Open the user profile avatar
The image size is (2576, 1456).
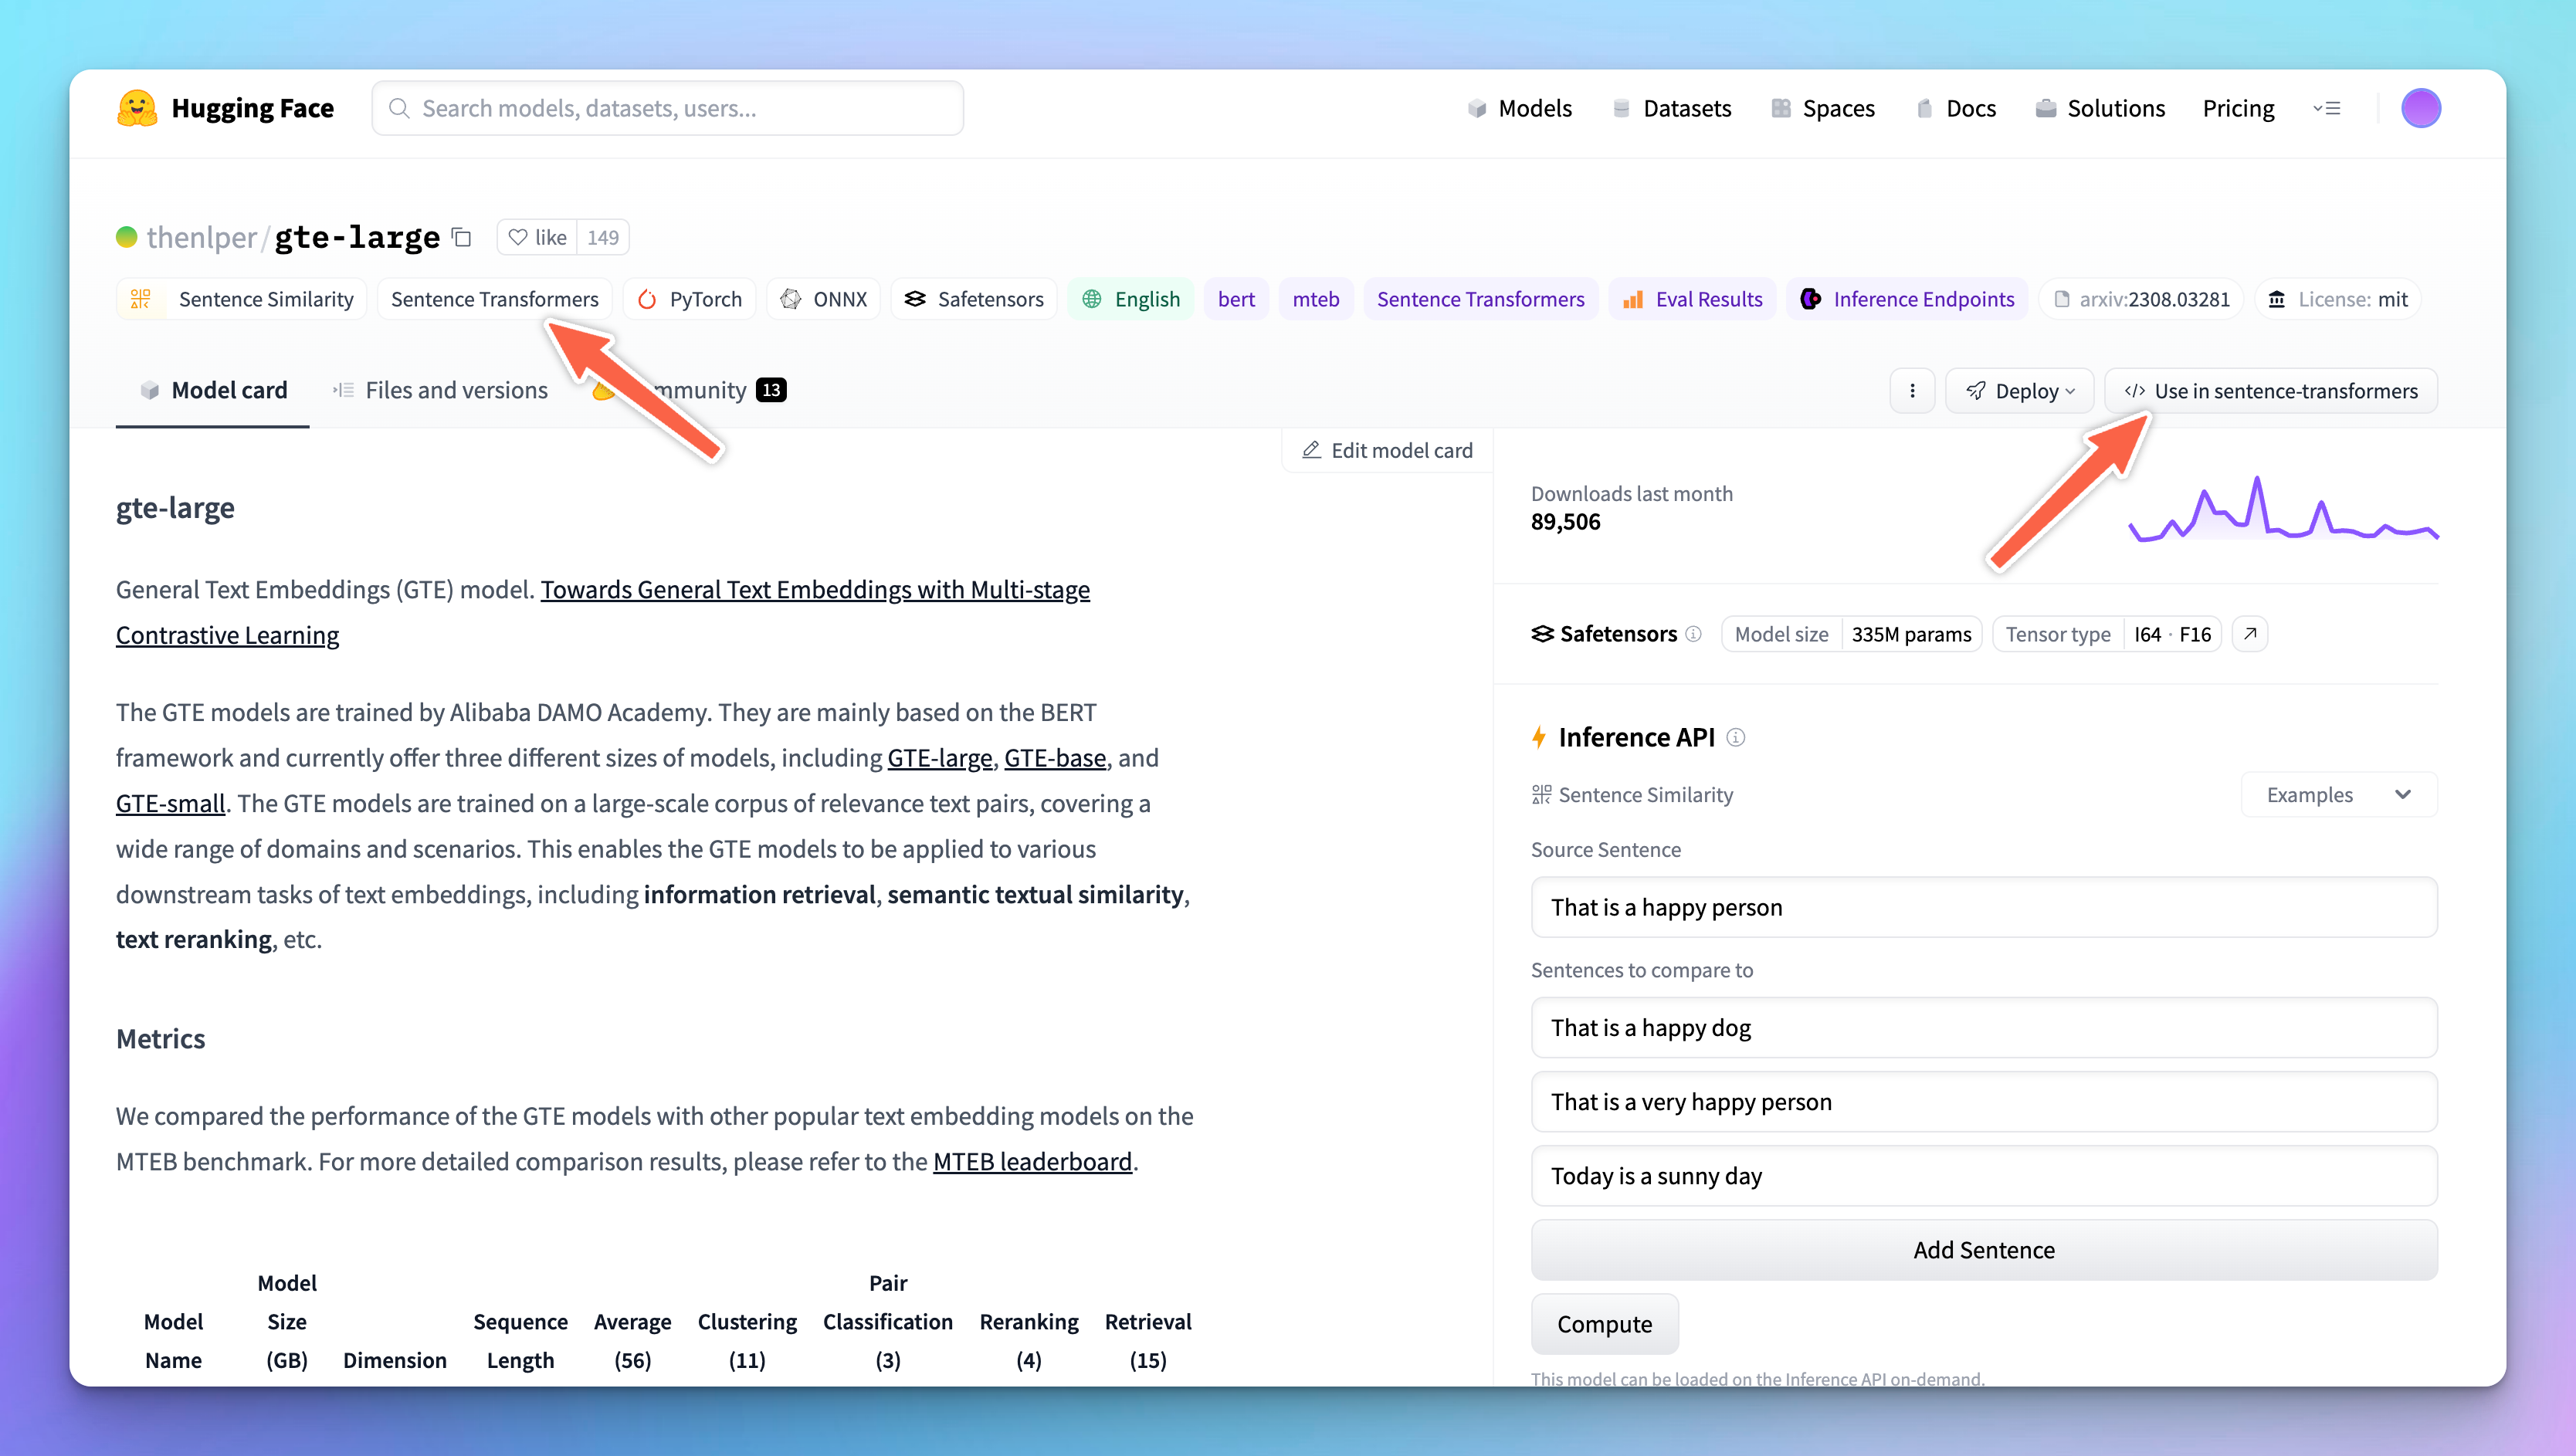pyautogui.click(x=2420, y=108)
